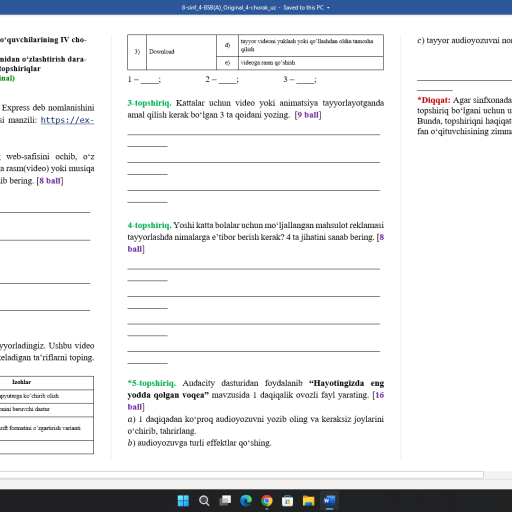Click the blank after 1 –
The width and height of the screenshot is (512, 512).
(150, 80)
